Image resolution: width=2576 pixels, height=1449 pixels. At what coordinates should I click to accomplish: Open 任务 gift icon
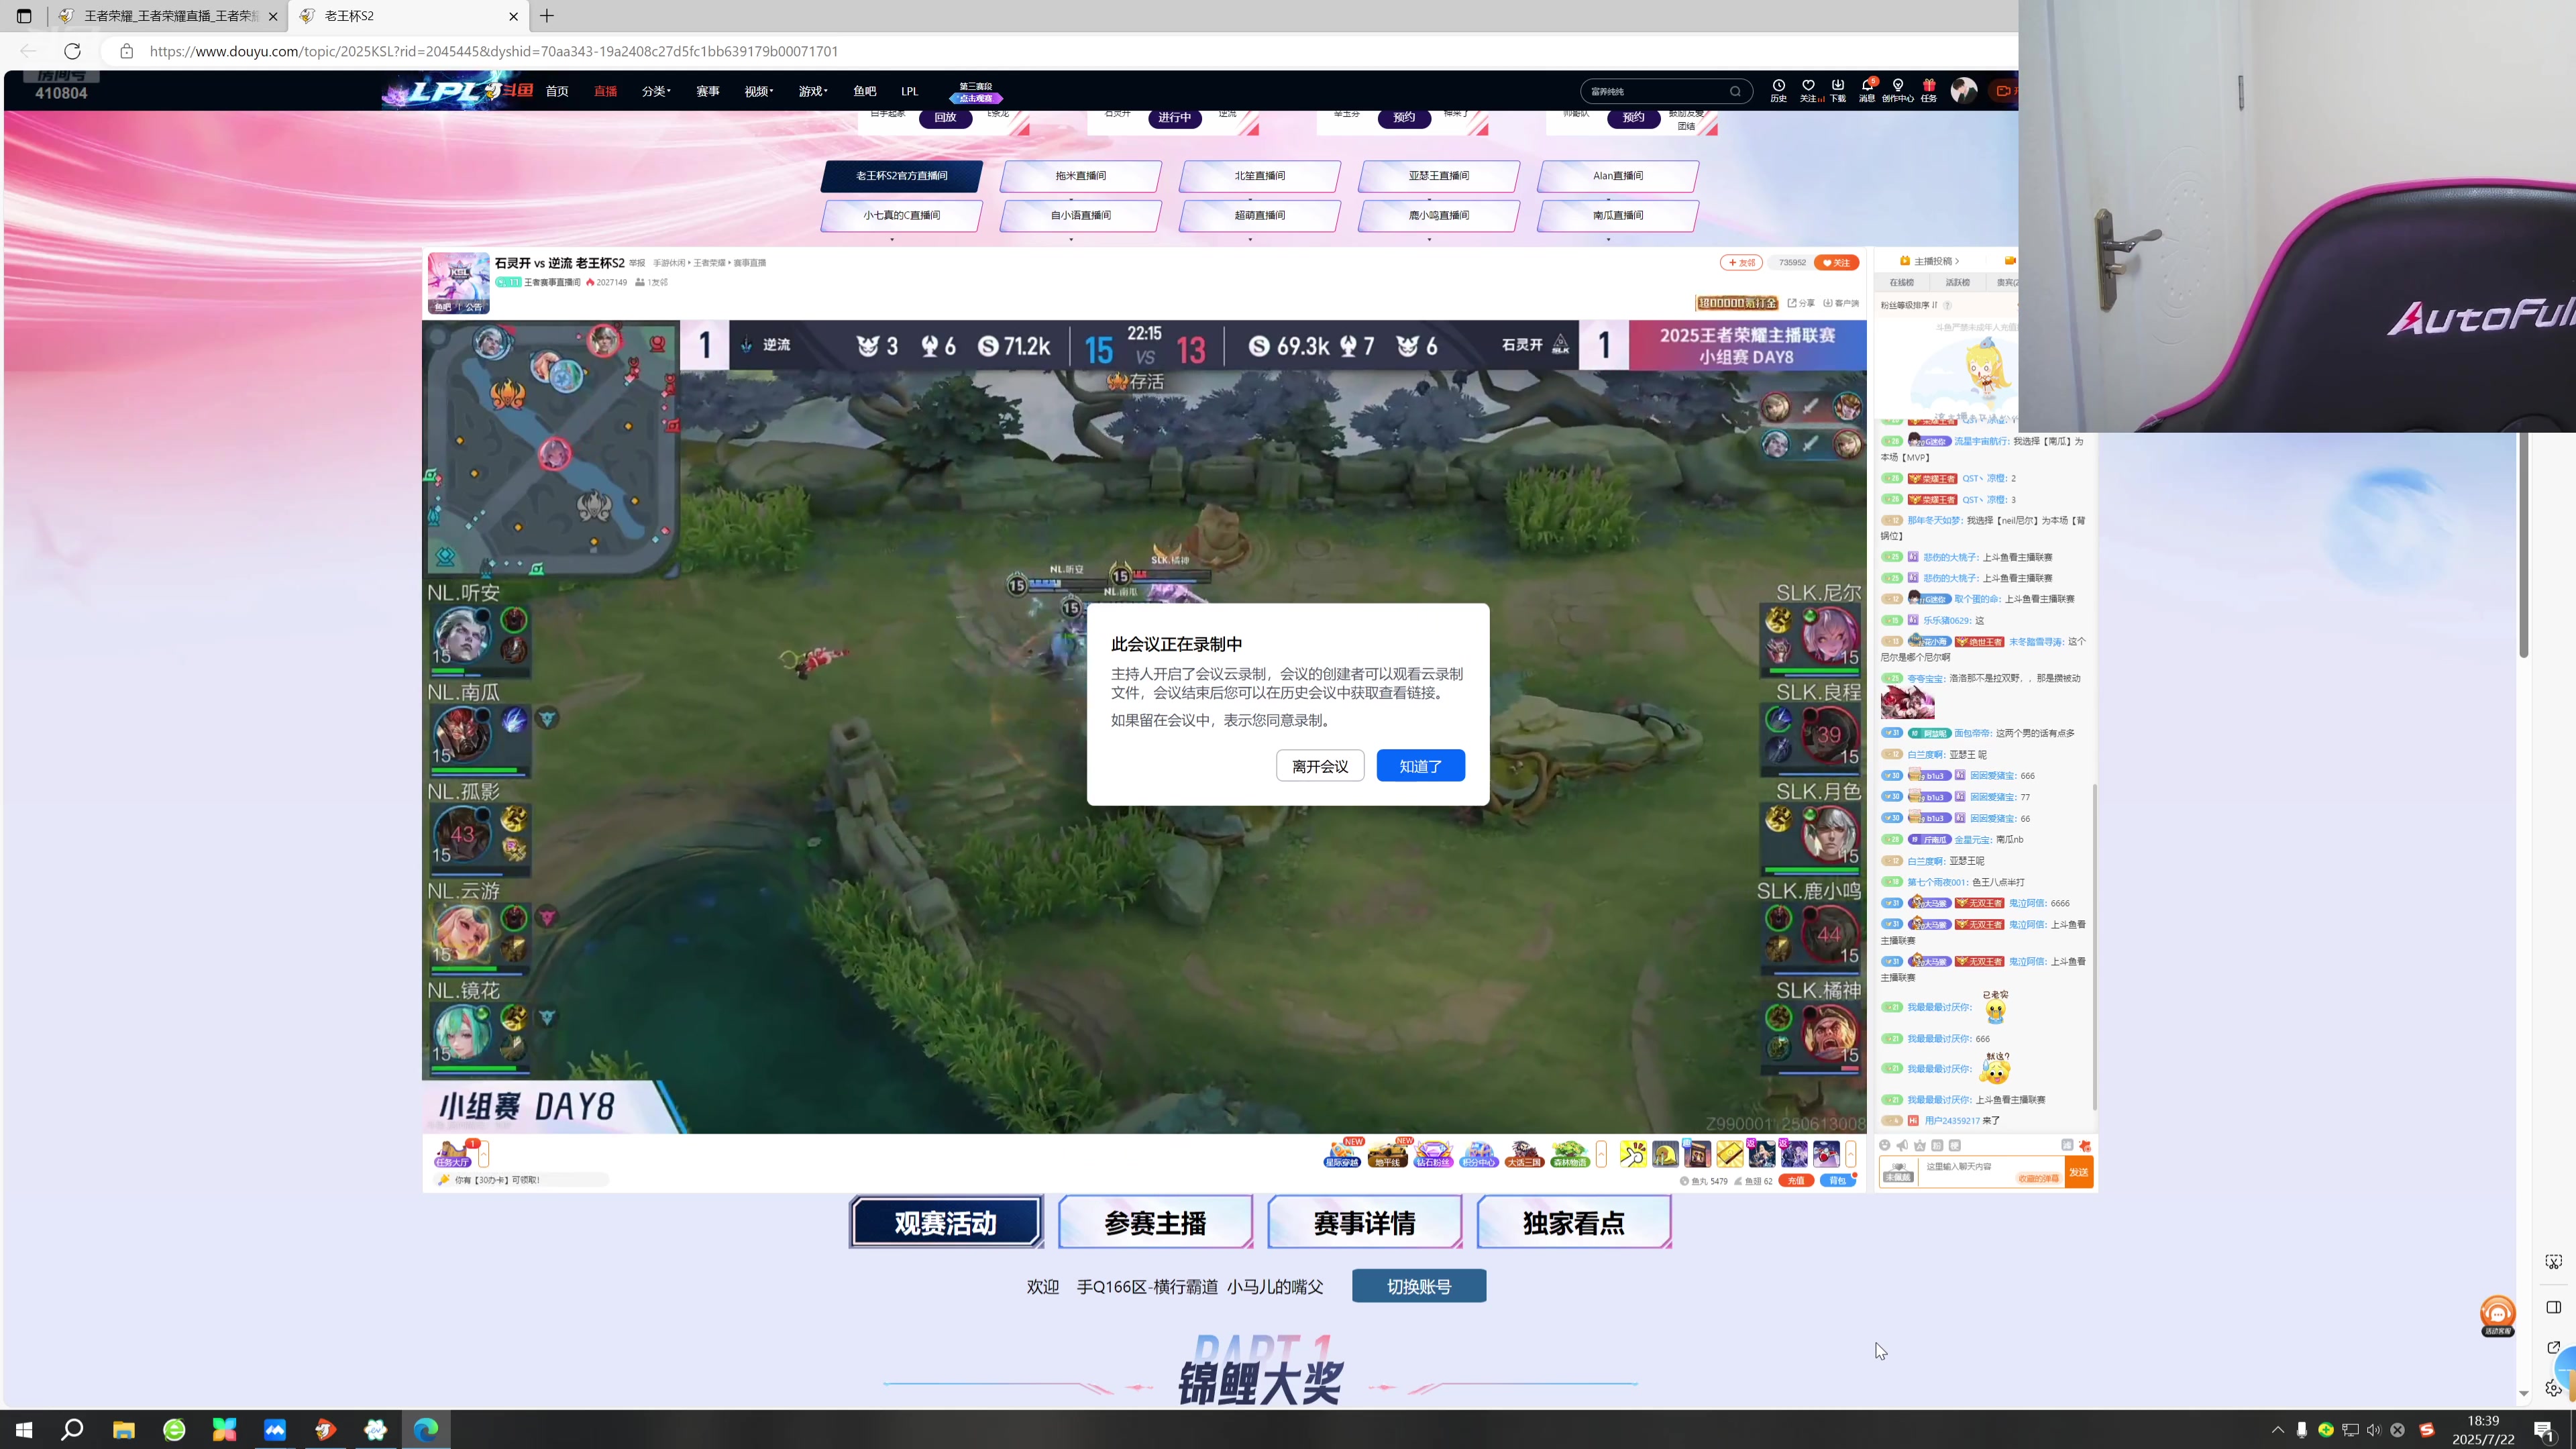point(1928,90)
